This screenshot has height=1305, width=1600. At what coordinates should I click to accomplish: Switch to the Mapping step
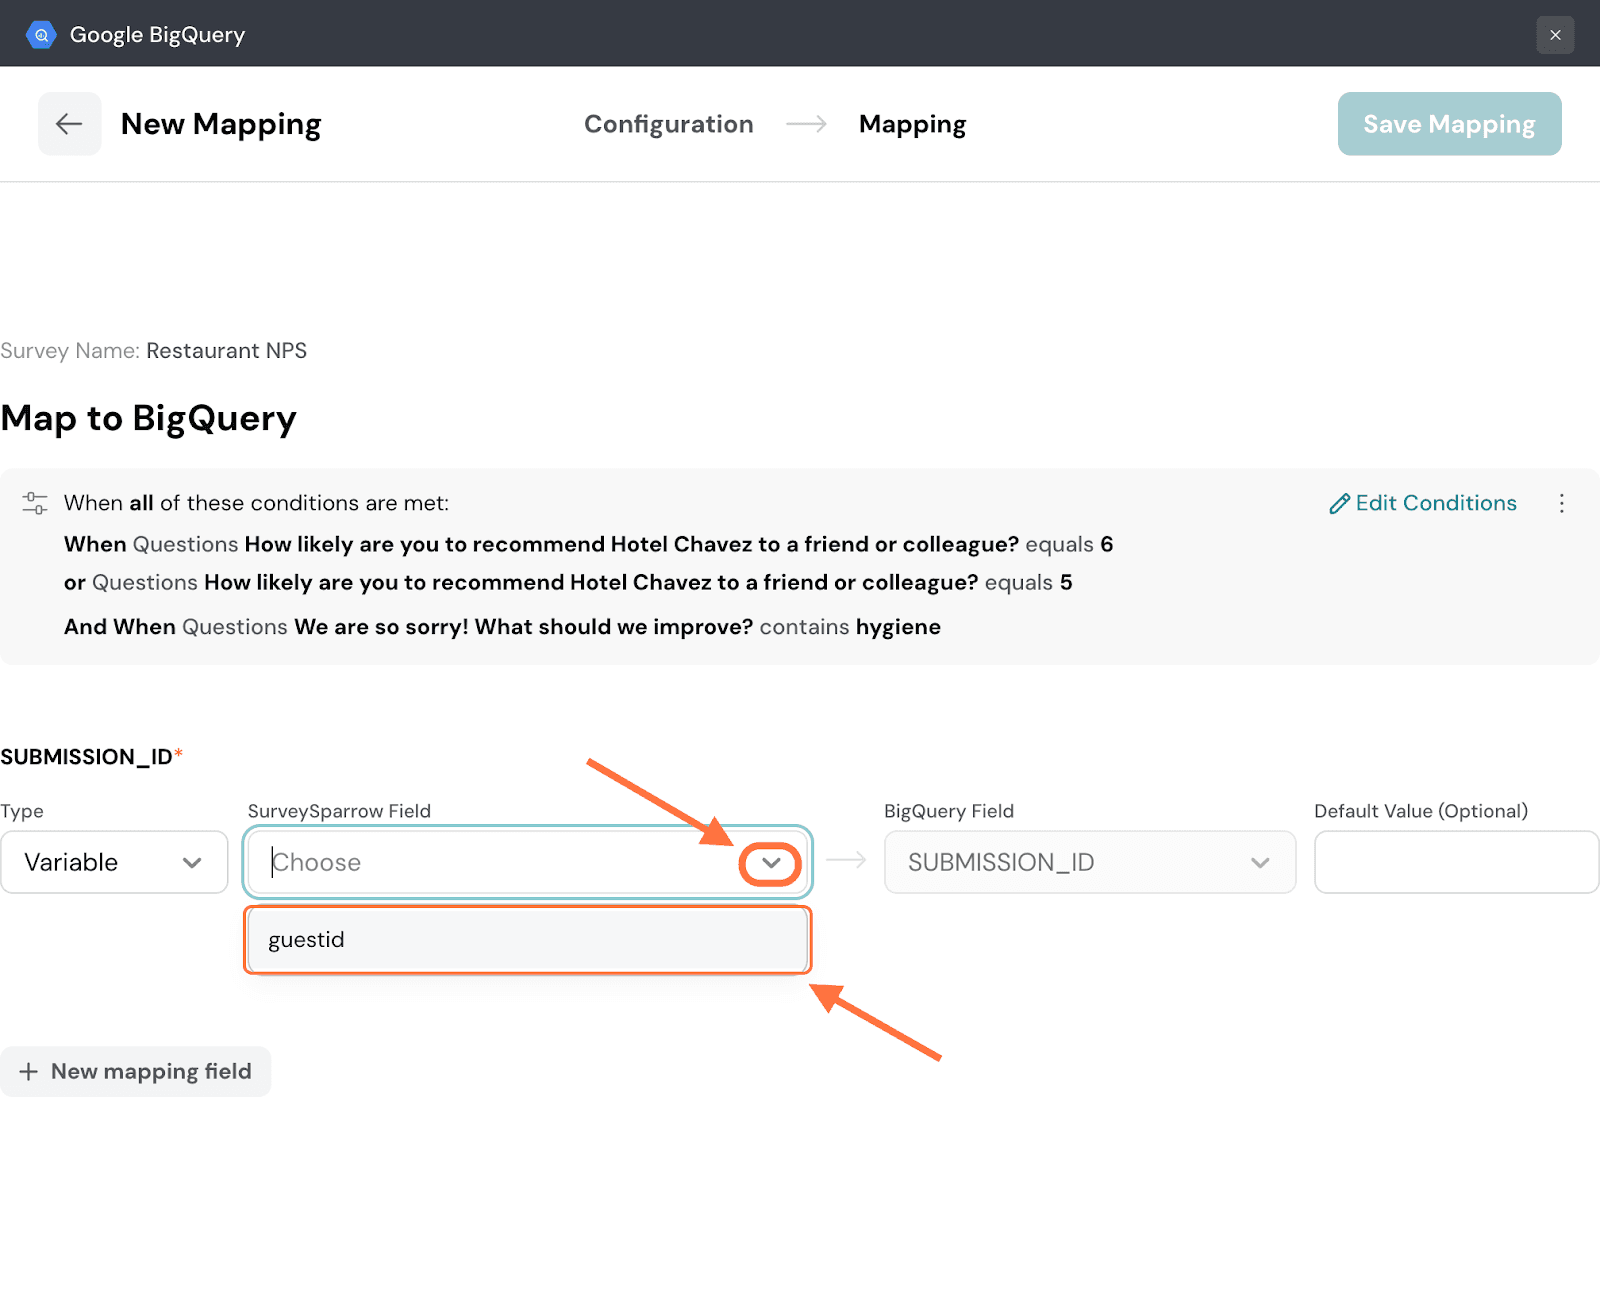pos(912,124)
